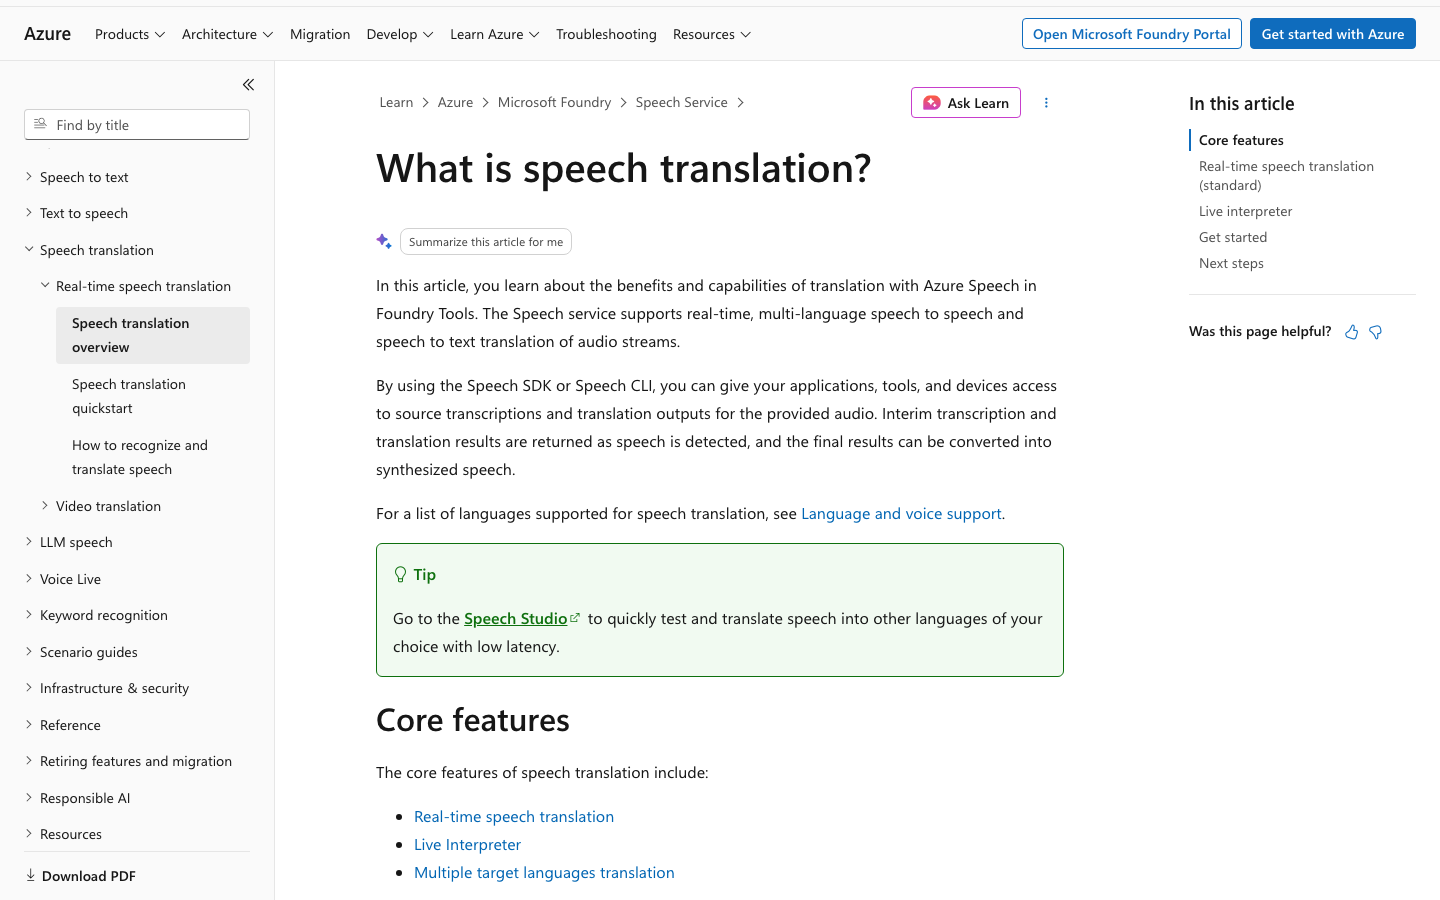Open the Learn Azure dropdown menu
This screenshot has height=900, width=1440.
[x=495, y=34]
